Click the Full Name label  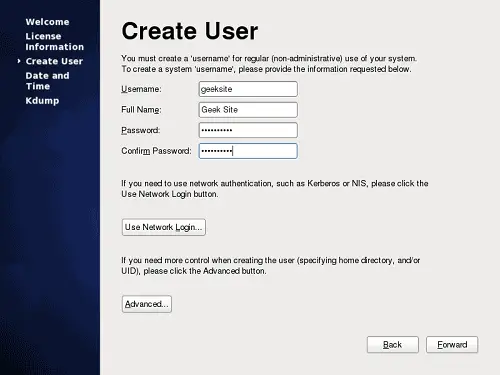tap(141, 110)
